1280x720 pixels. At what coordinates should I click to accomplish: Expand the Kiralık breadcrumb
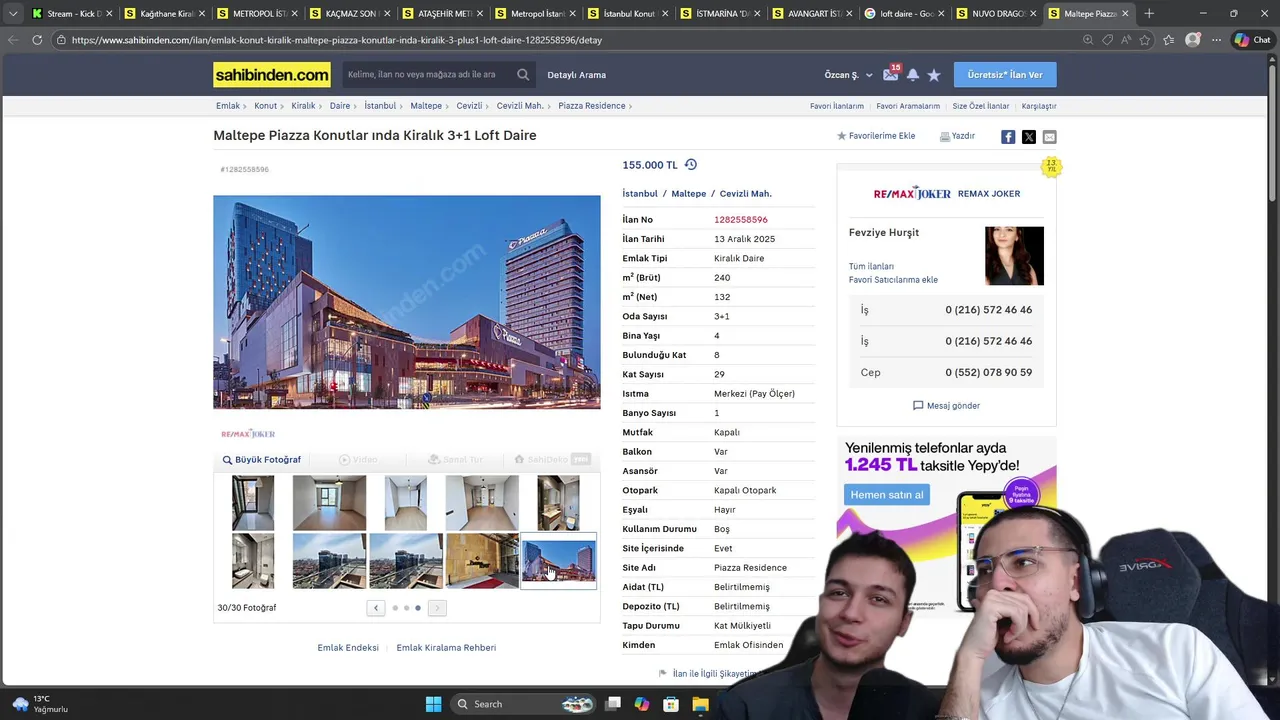click(307, 106)
